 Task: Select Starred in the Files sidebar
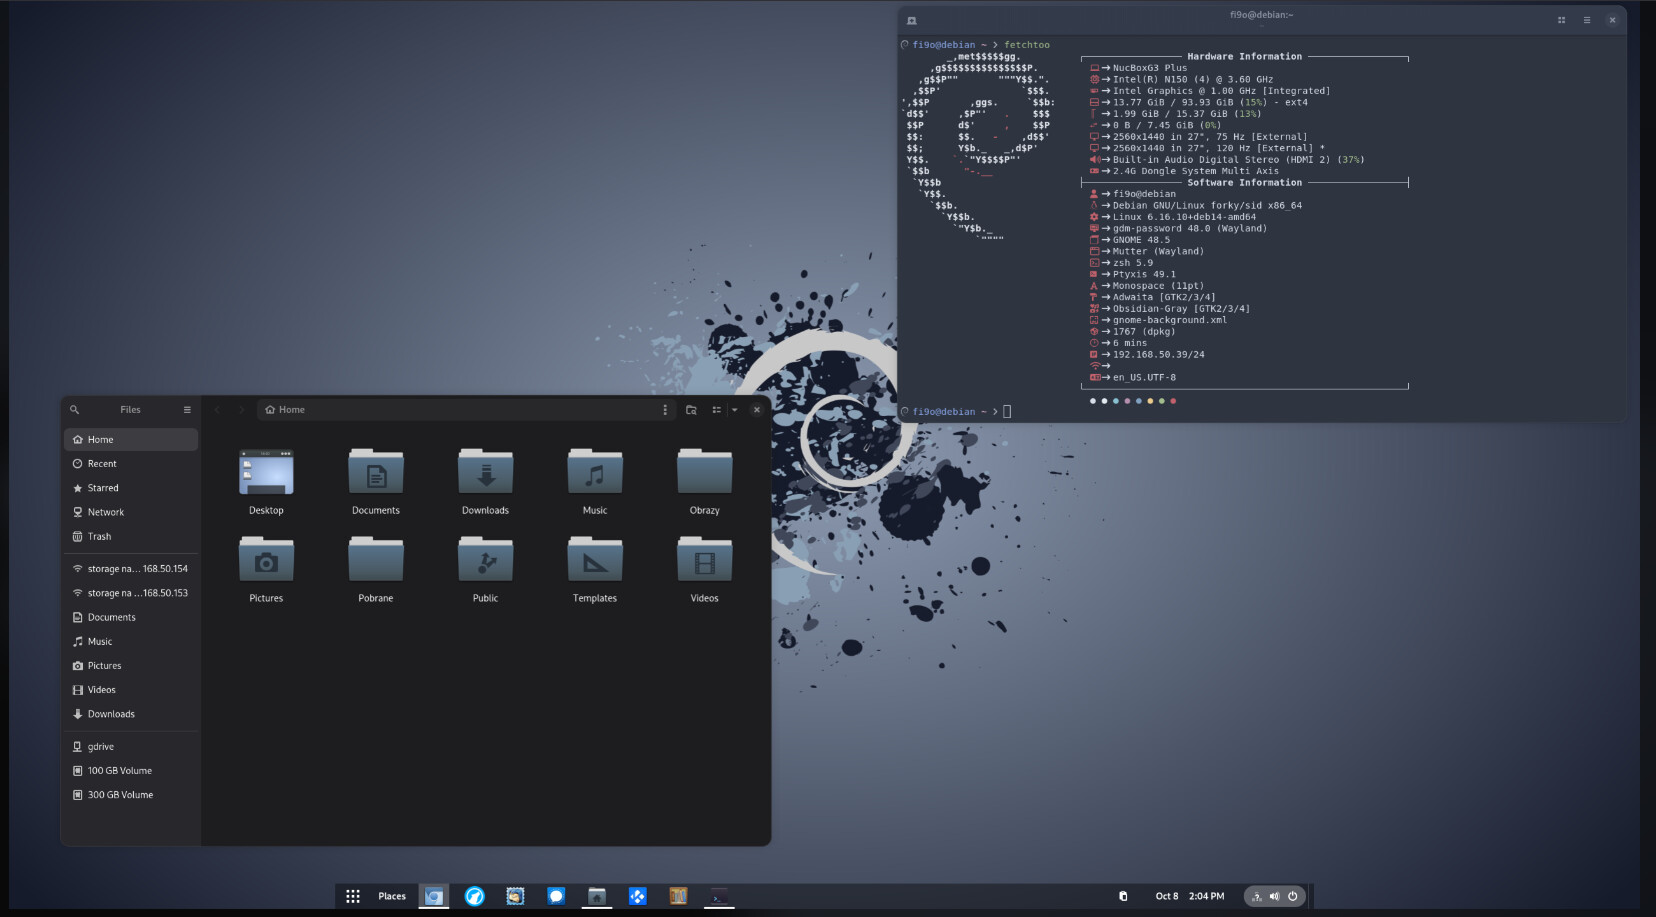coord(103,488)
